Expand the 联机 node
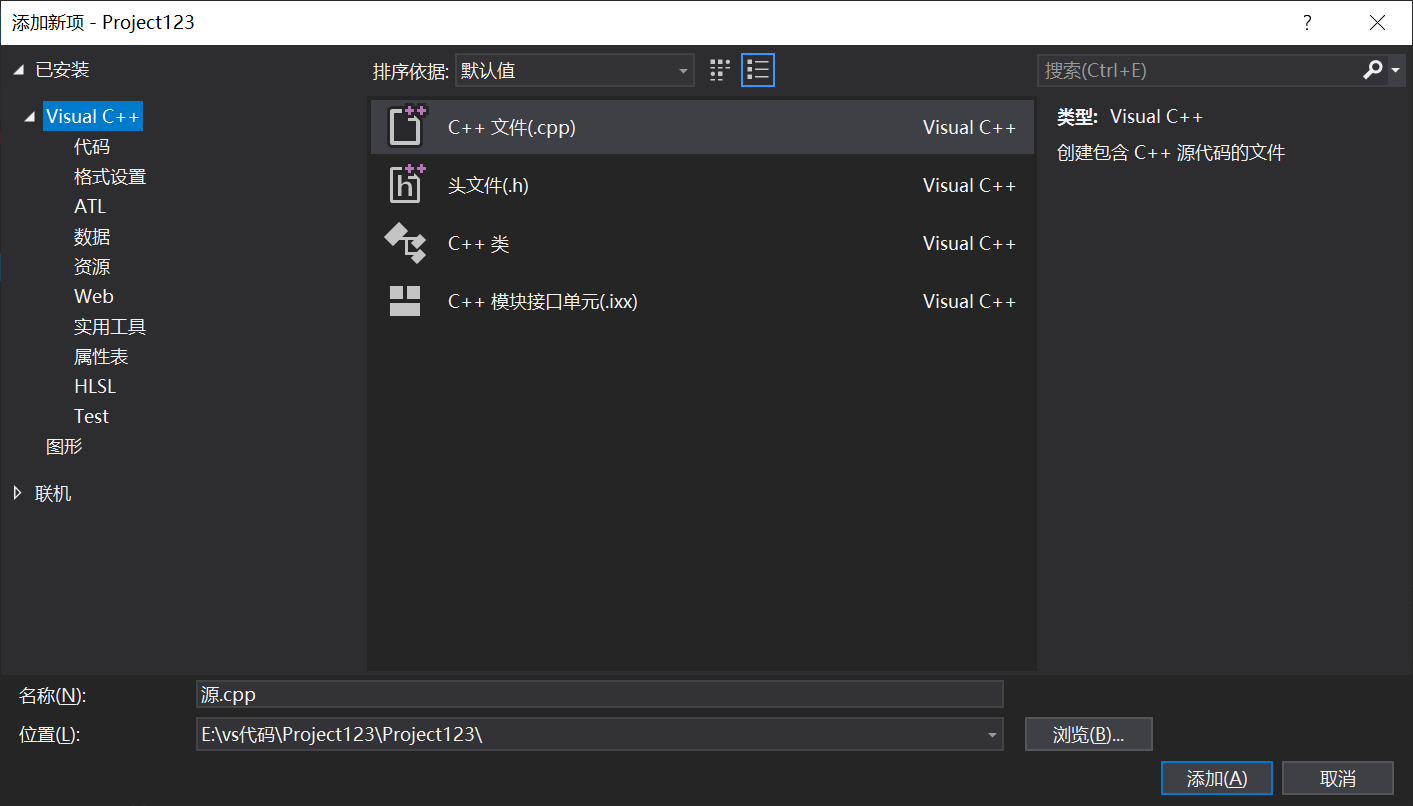 (17, 492)
